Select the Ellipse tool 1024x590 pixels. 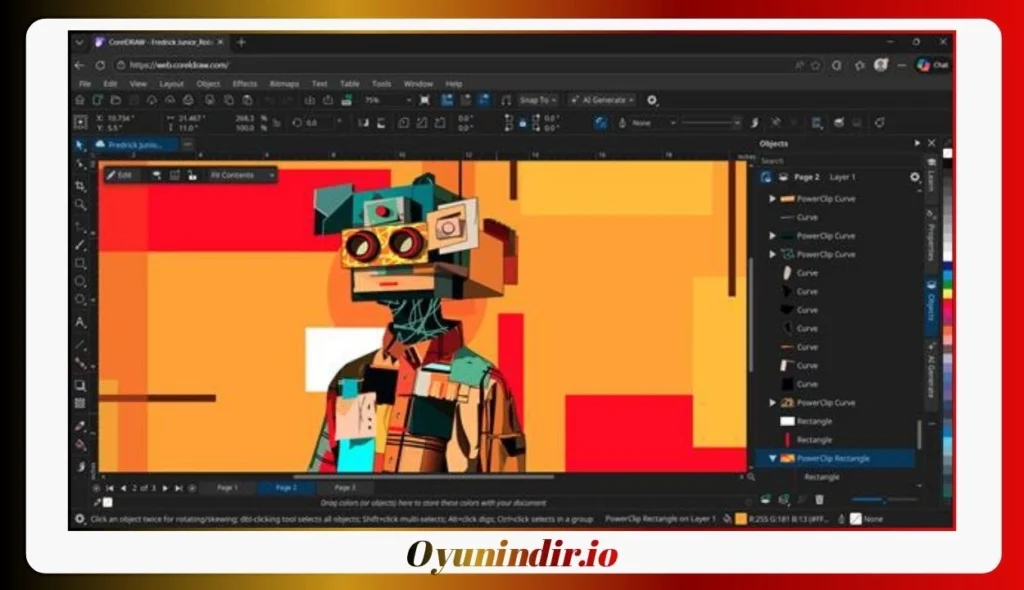[x=80, y=282]
